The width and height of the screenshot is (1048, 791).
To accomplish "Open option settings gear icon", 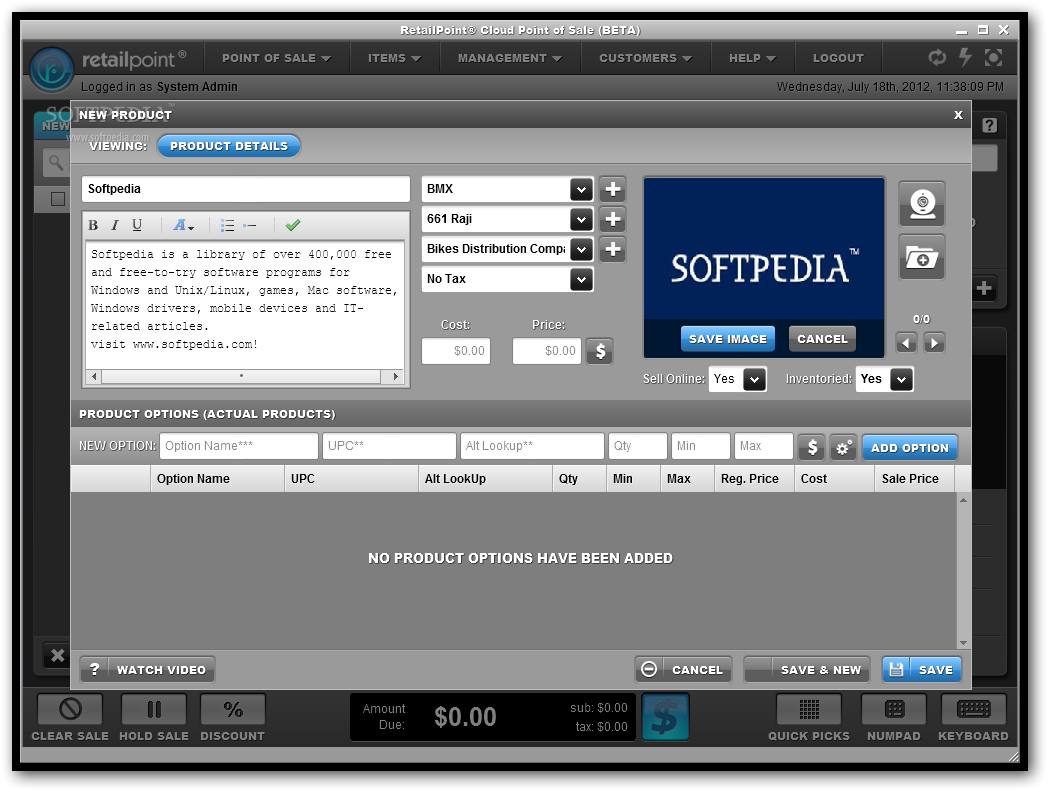I will coord(843,447).
